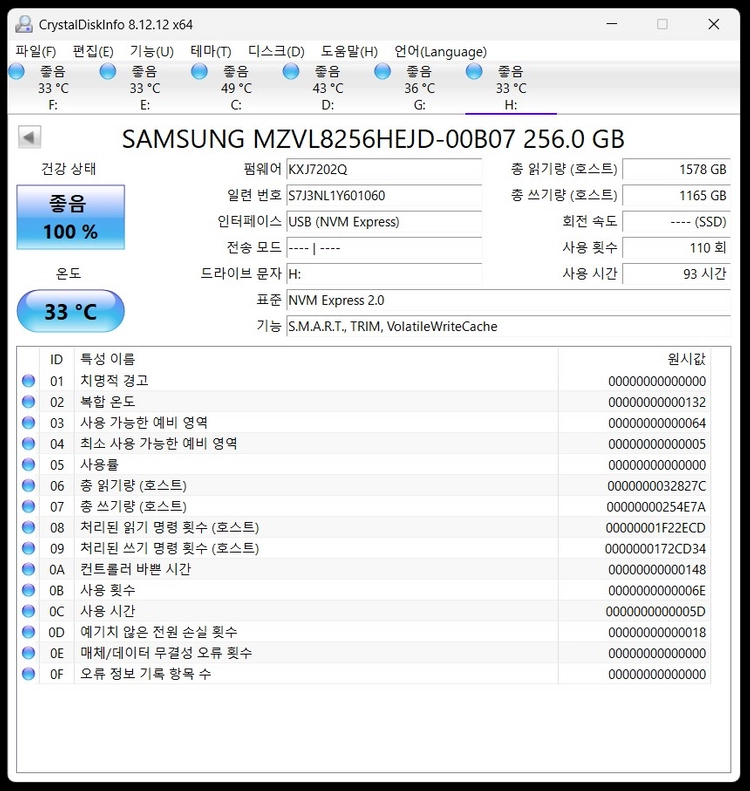750x791 pixels.
Task: Click the transfer mode field ---- | ----
Action: pos(384,248)
